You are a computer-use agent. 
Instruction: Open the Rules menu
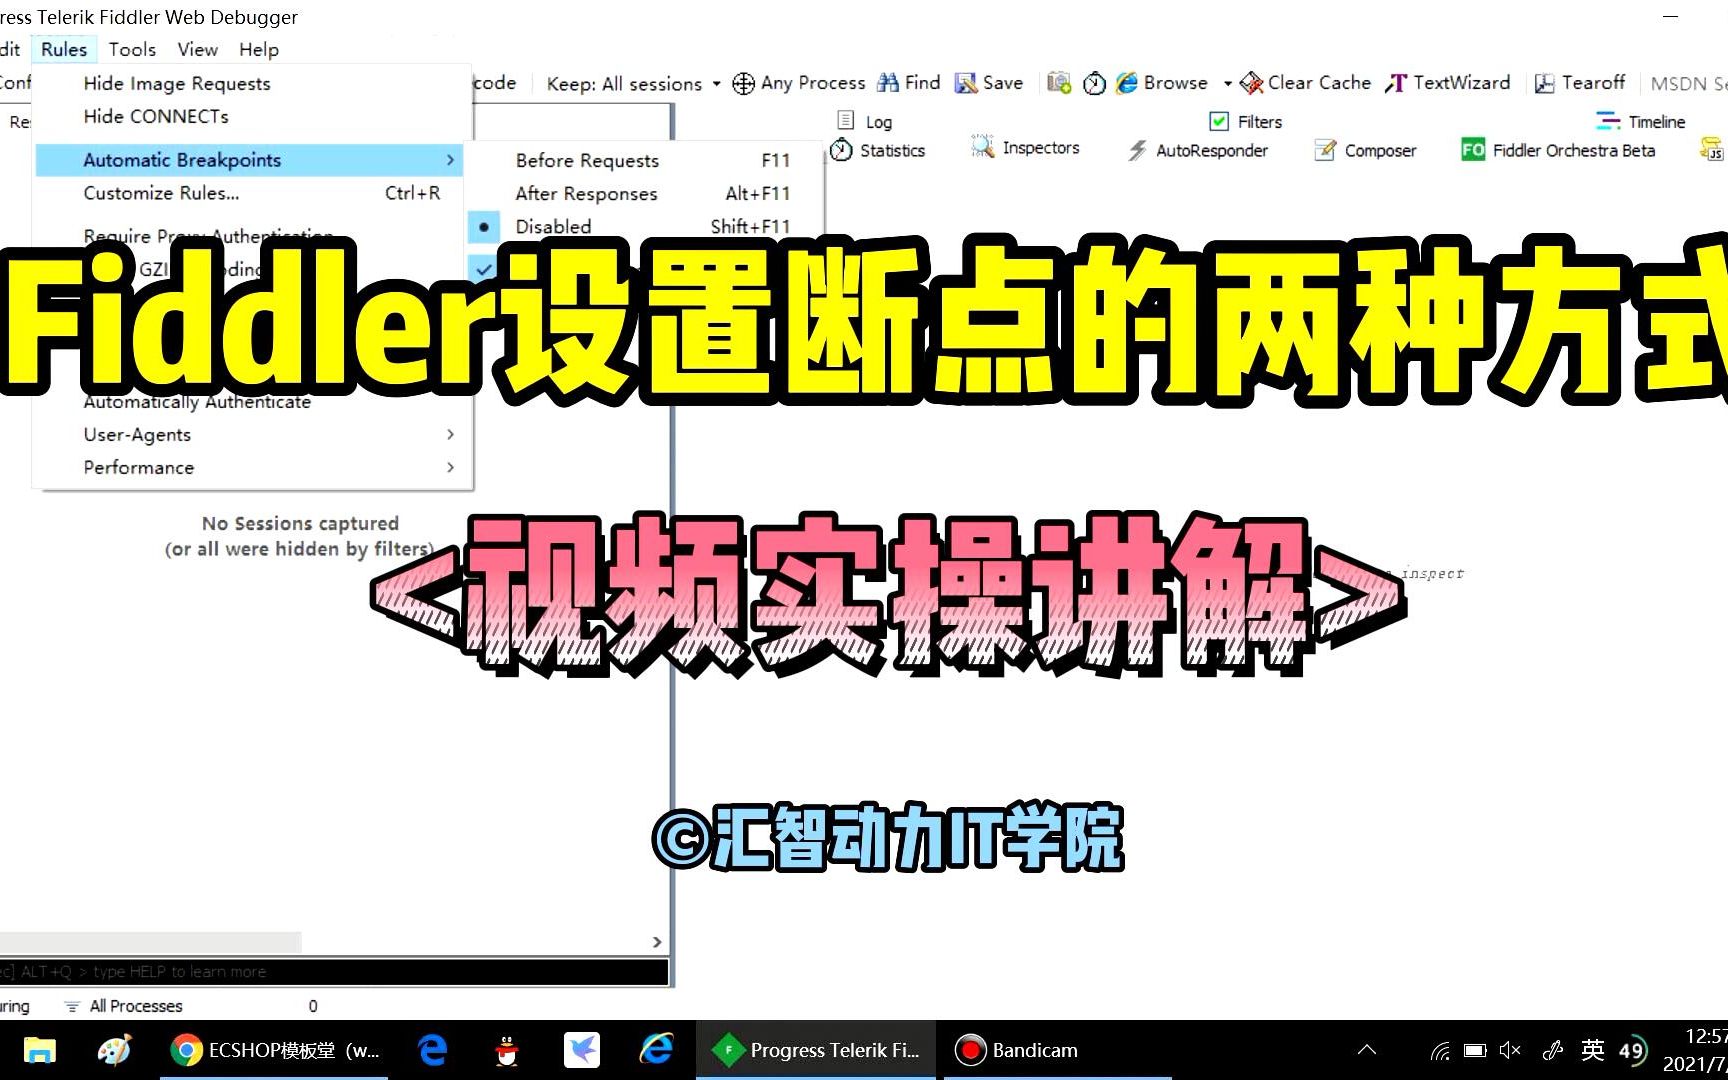(64, 49)
